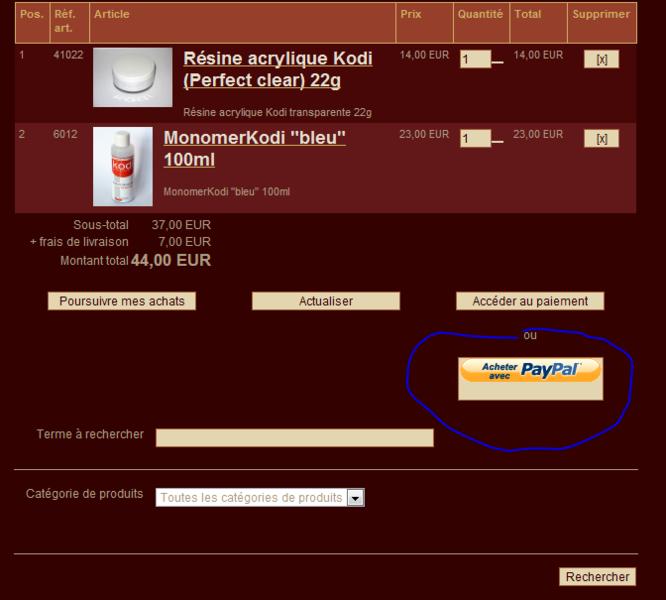The image size is (666, 600).
Task: Click the Sous-total label
Action: [x=101, y=225]
